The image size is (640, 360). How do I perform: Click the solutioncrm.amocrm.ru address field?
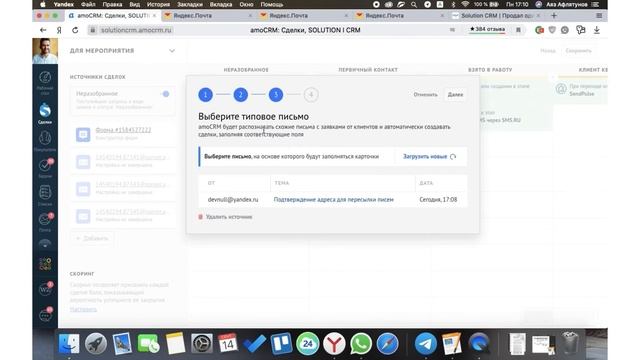[x=136, y=30]
